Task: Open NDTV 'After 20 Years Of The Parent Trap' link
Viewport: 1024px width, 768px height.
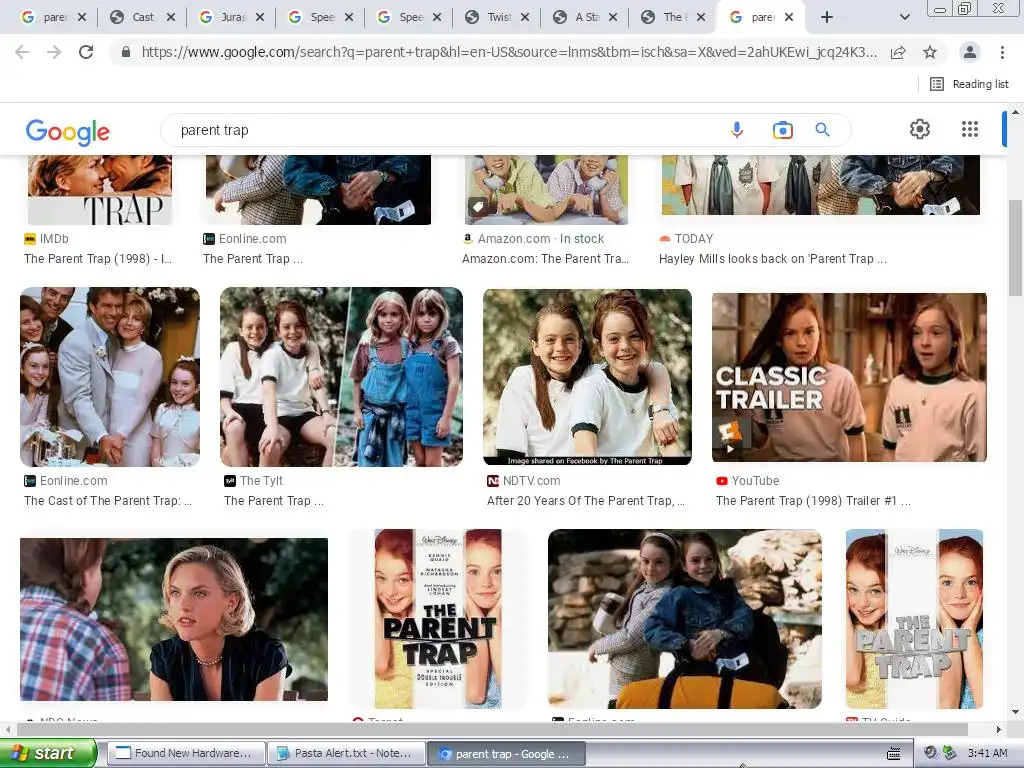Action: coord(586,500)
